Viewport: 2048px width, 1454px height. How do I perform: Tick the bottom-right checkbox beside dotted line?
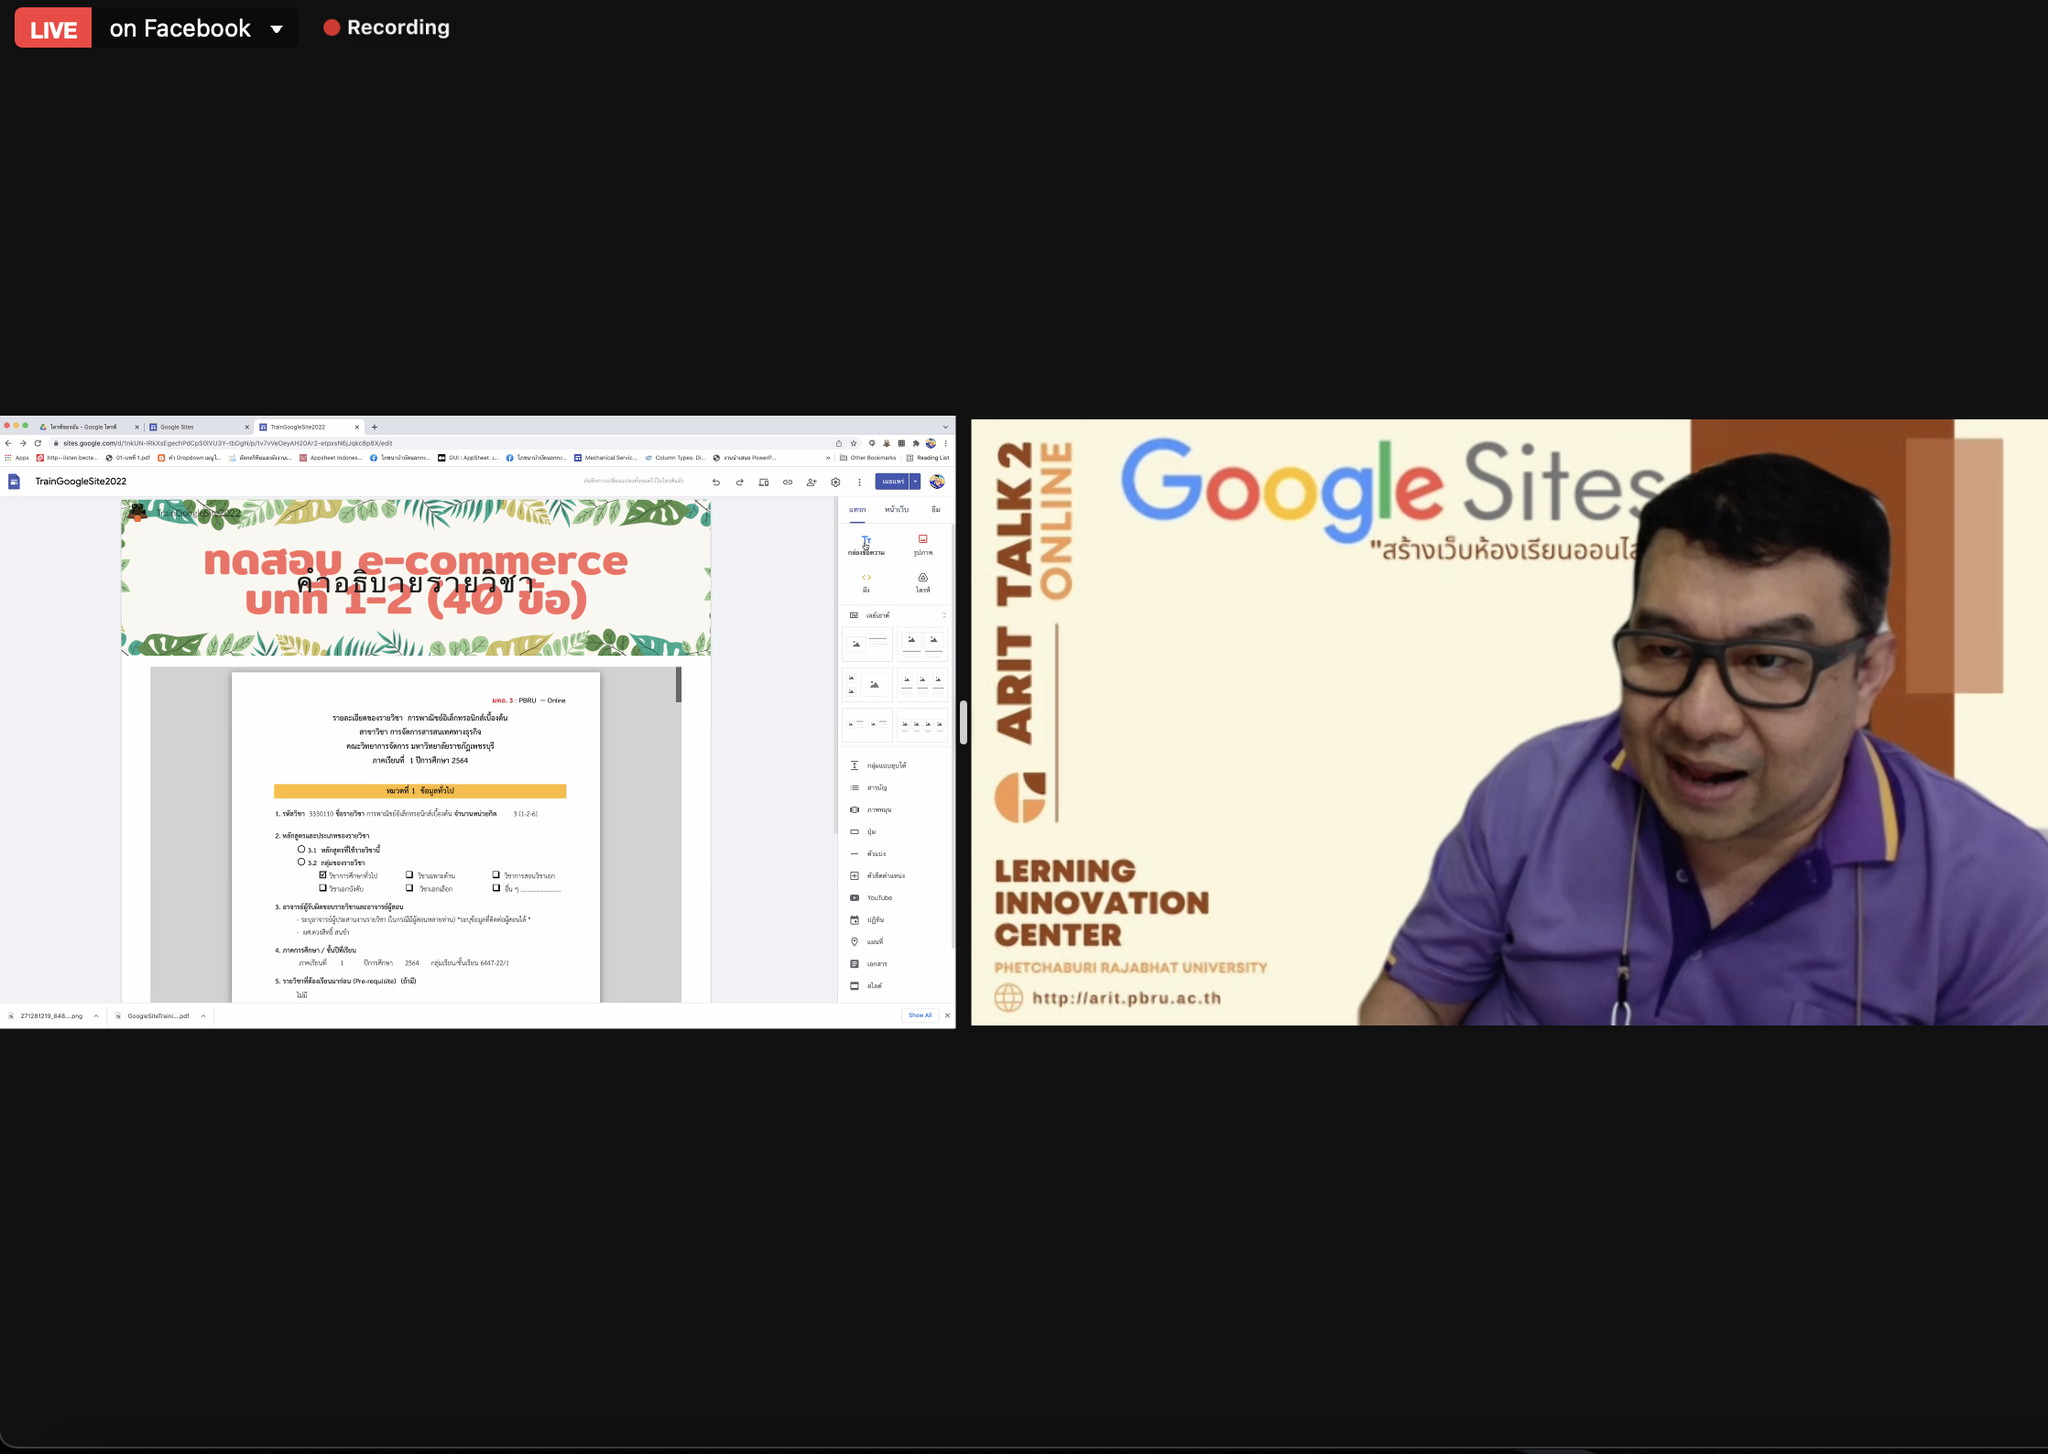click(x=496, y=888)
